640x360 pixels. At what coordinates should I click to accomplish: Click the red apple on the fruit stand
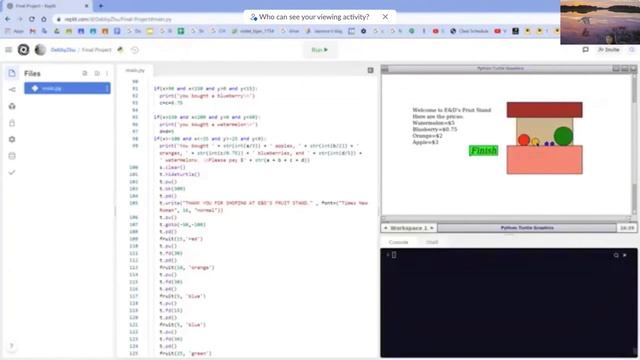(x=524, y=140)
